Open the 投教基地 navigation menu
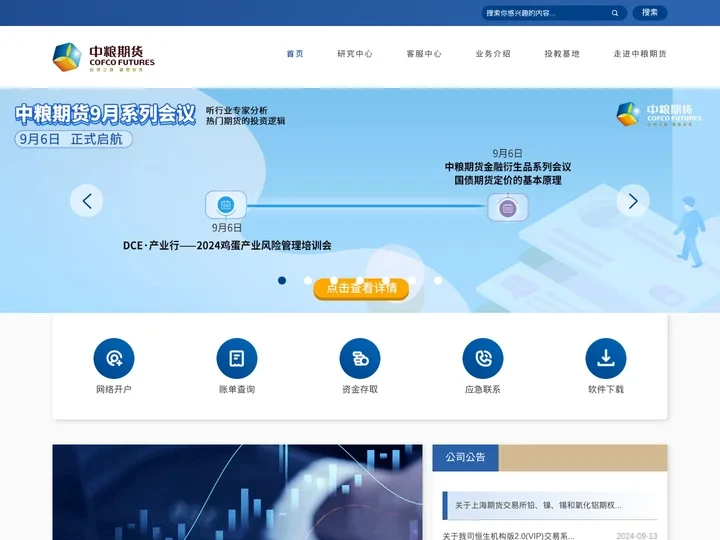This screenshot has width=720, height=540. pyautogui.click(x=562, y=54)
